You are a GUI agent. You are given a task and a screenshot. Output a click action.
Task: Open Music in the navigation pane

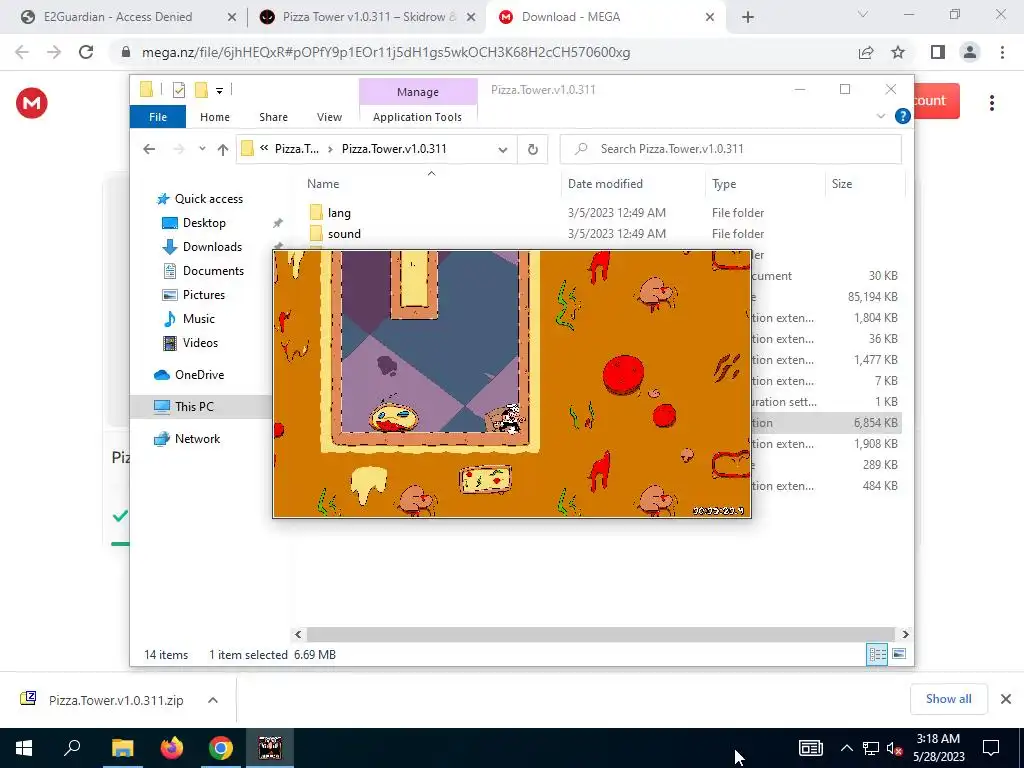coord(198,319)
